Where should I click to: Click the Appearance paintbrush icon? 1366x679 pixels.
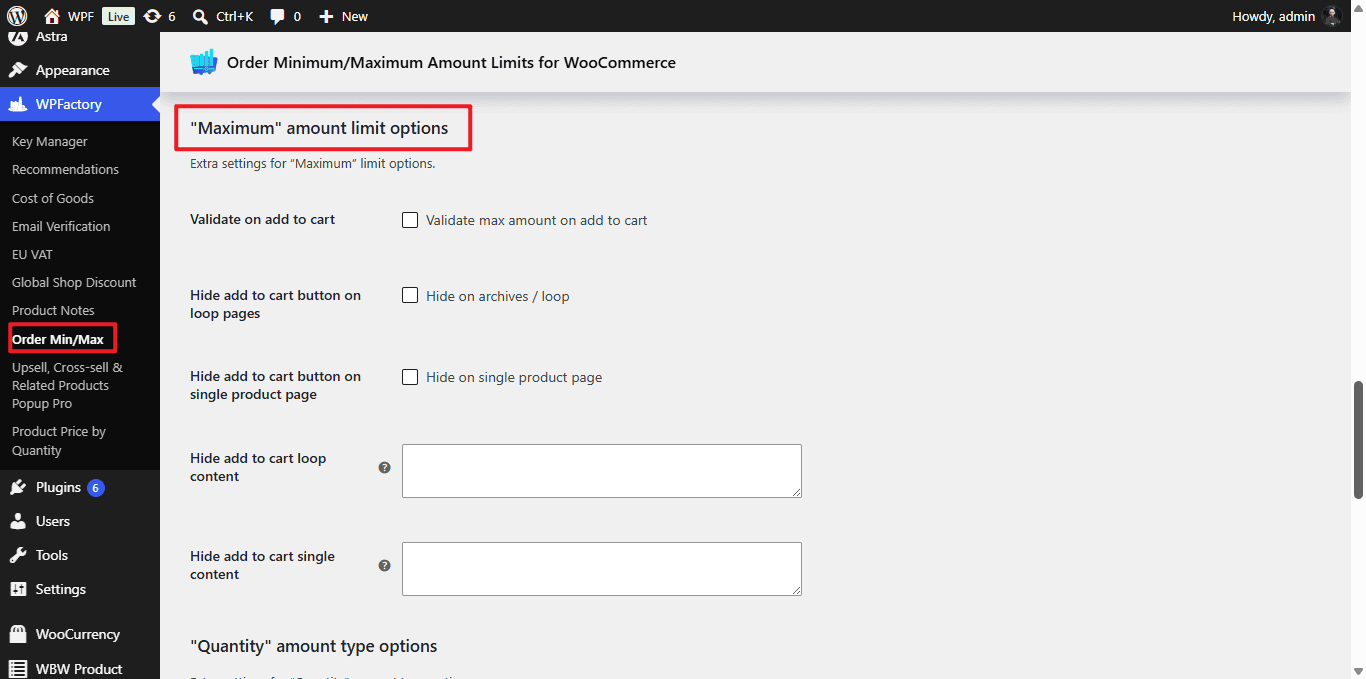coord(17,70)
